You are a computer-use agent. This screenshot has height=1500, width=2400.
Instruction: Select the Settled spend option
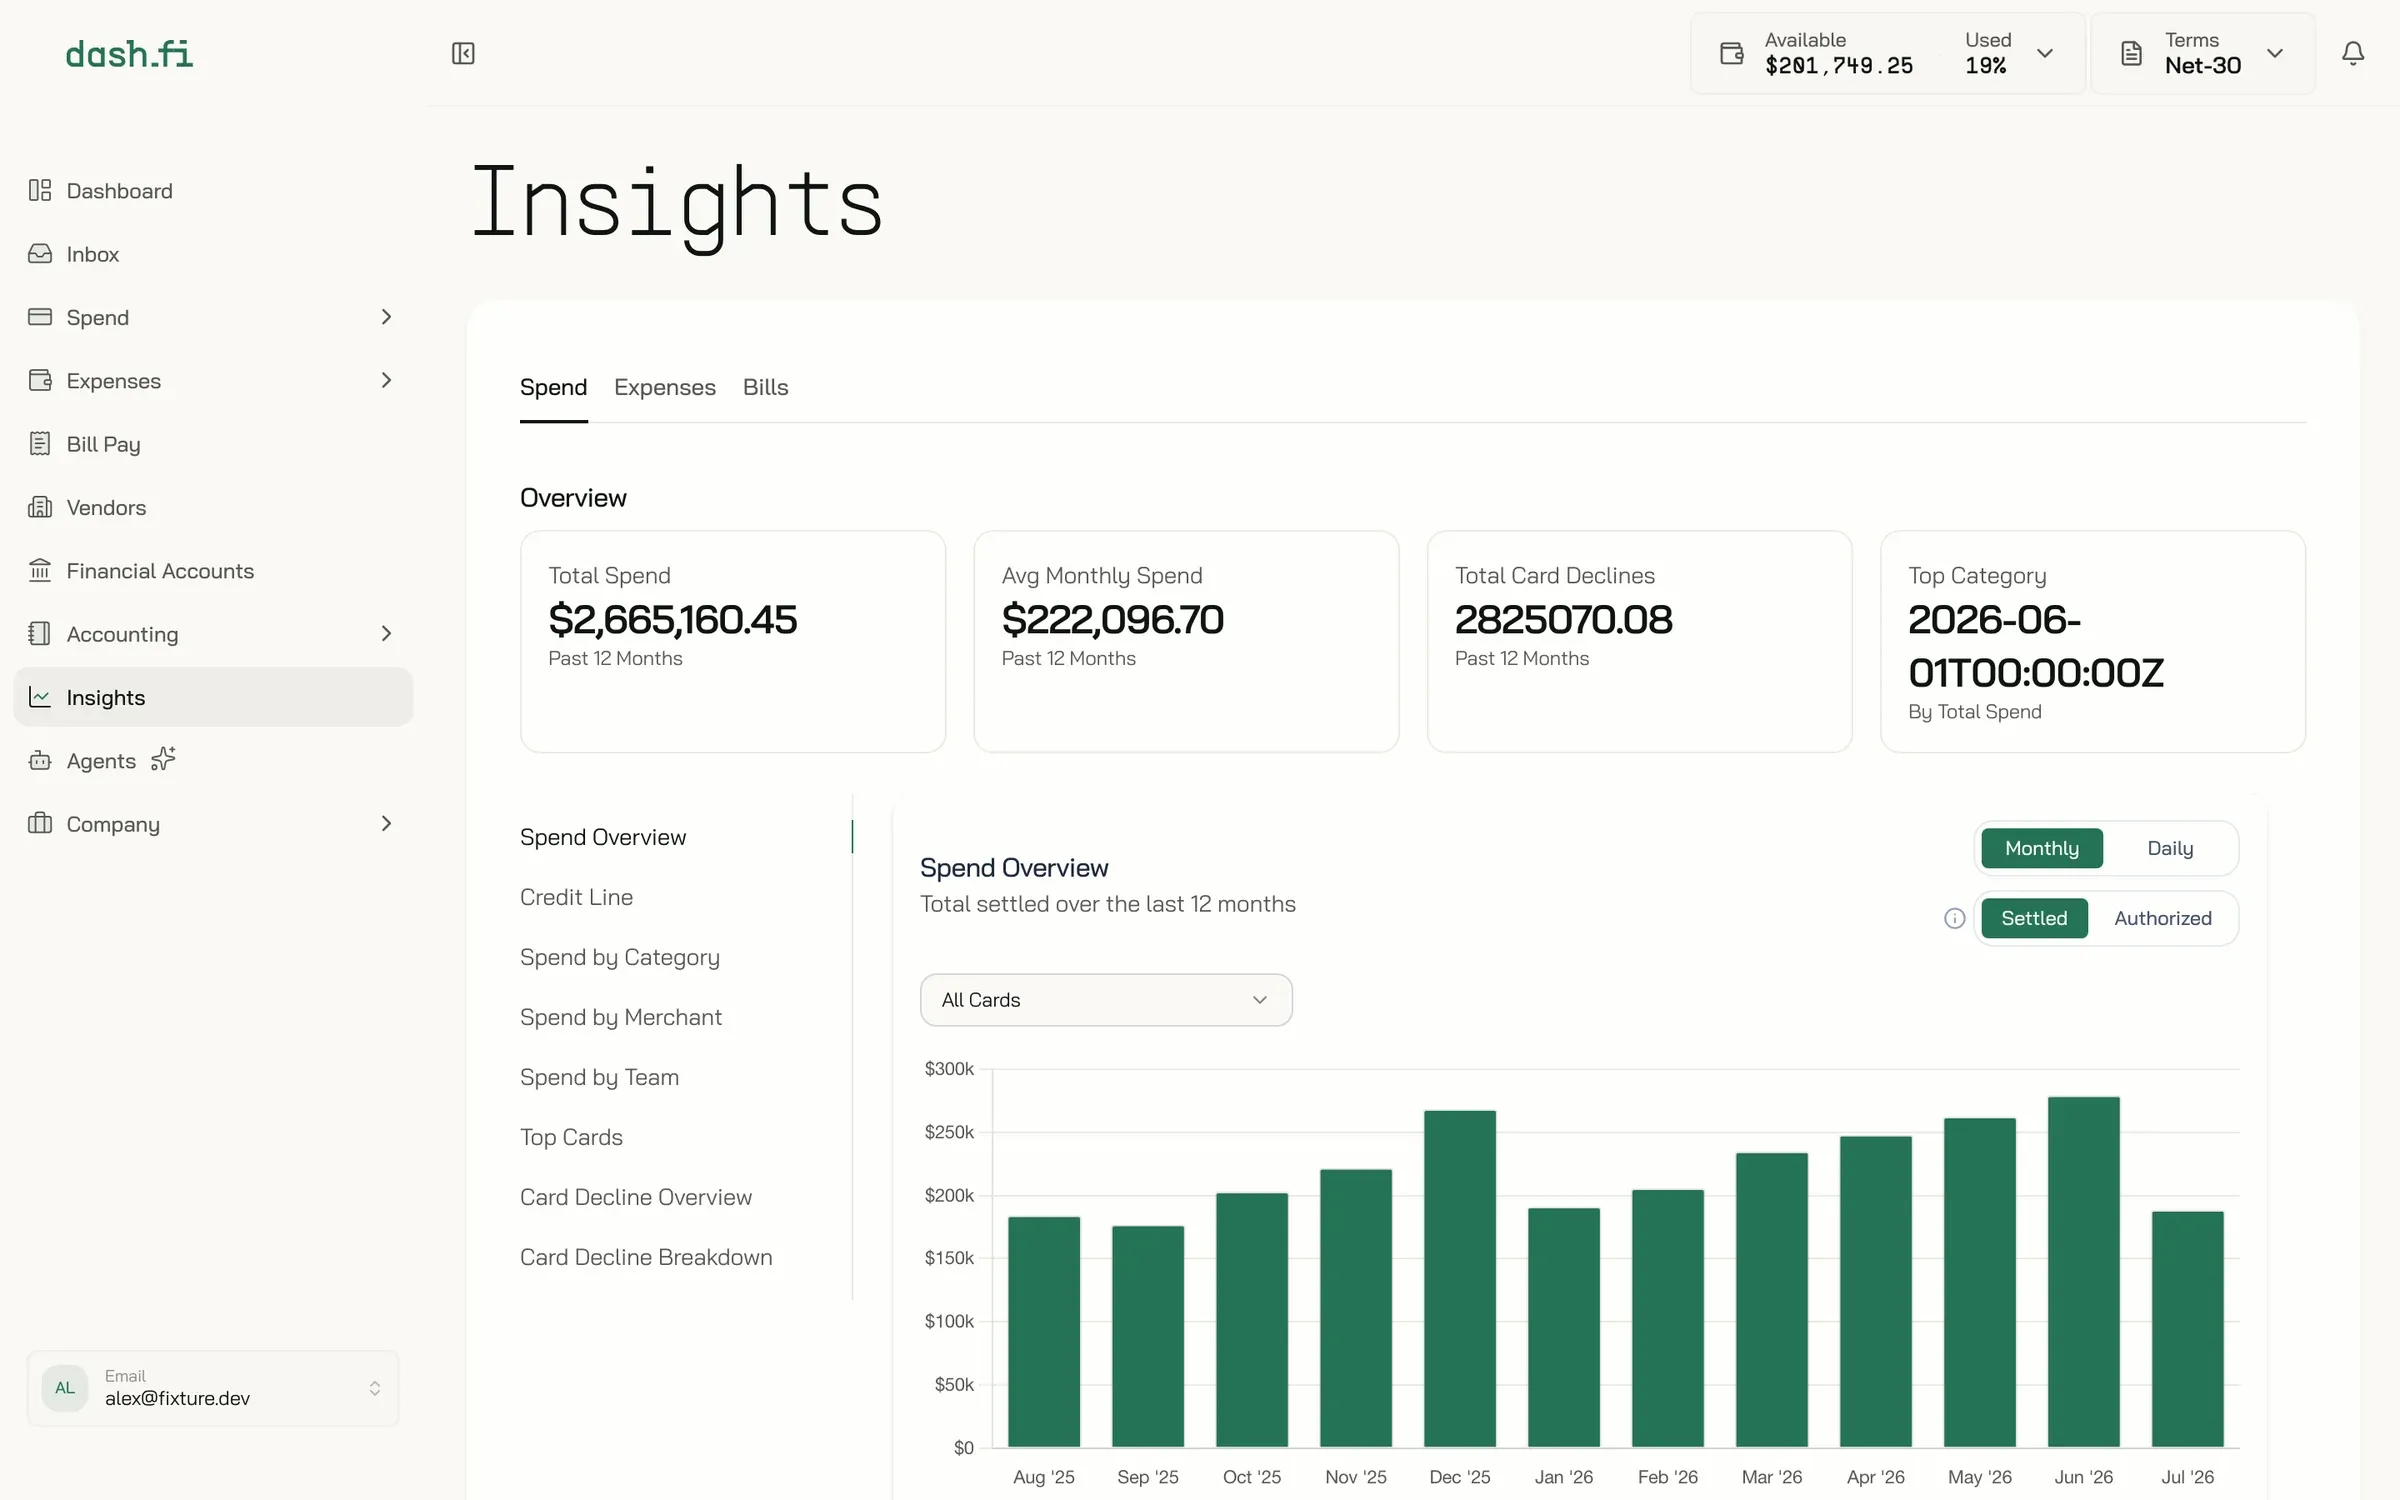point(2034,918)
